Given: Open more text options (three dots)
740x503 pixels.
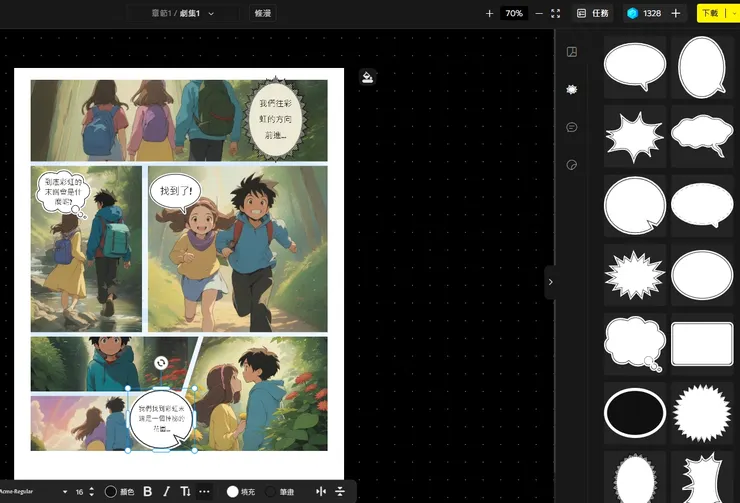Looking at the screenshot, I should 205,491.
